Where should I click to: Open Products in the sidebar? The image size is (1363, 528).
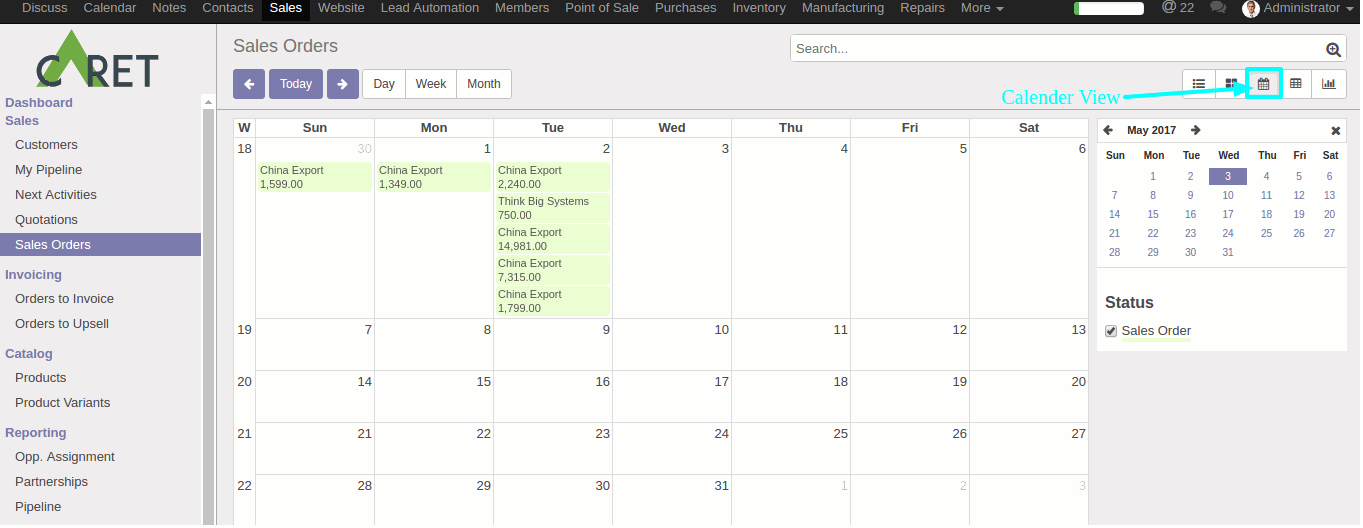point(40,378)
